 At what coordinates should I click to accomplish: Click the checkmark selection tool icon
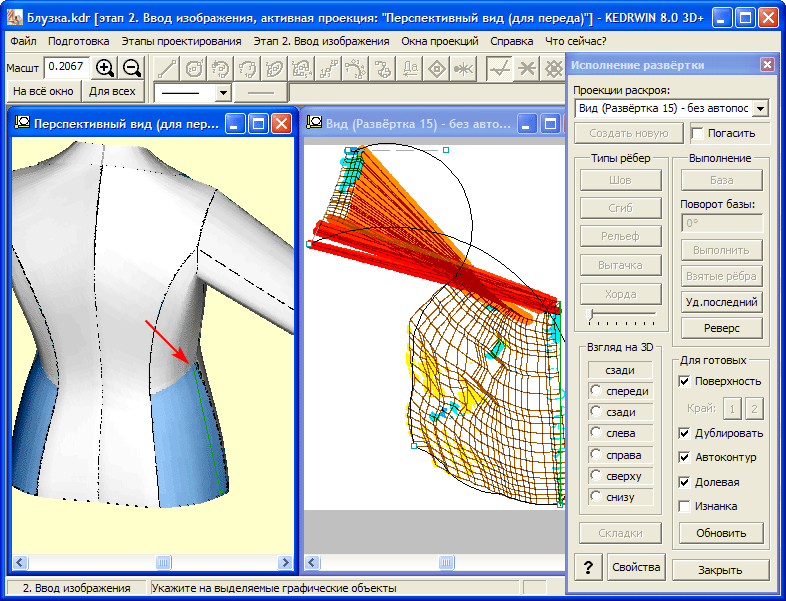click(500, 68)
